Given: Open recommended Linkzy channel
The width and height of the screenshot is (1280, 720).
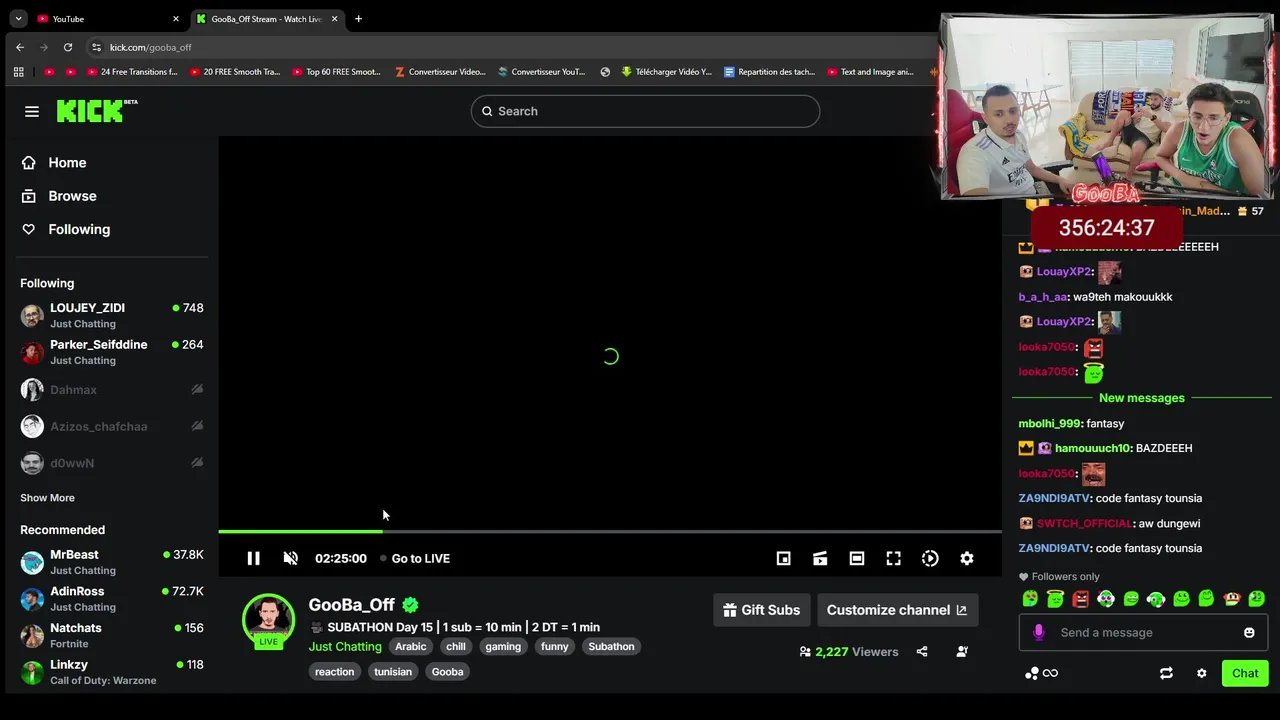Looking at the screenshot, I should [x=112, y=672].
